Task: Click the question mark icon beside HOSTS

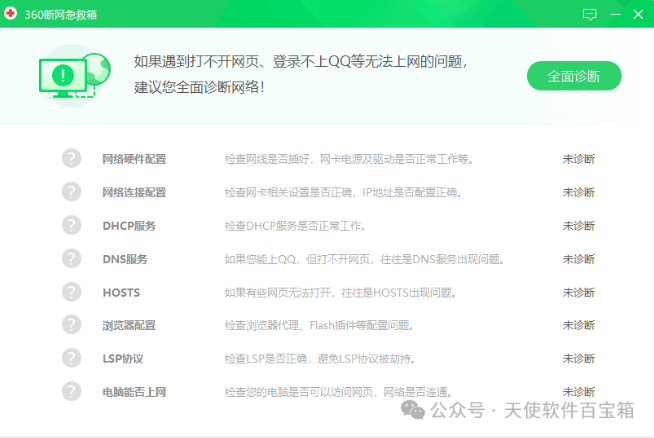Action: 71,292
